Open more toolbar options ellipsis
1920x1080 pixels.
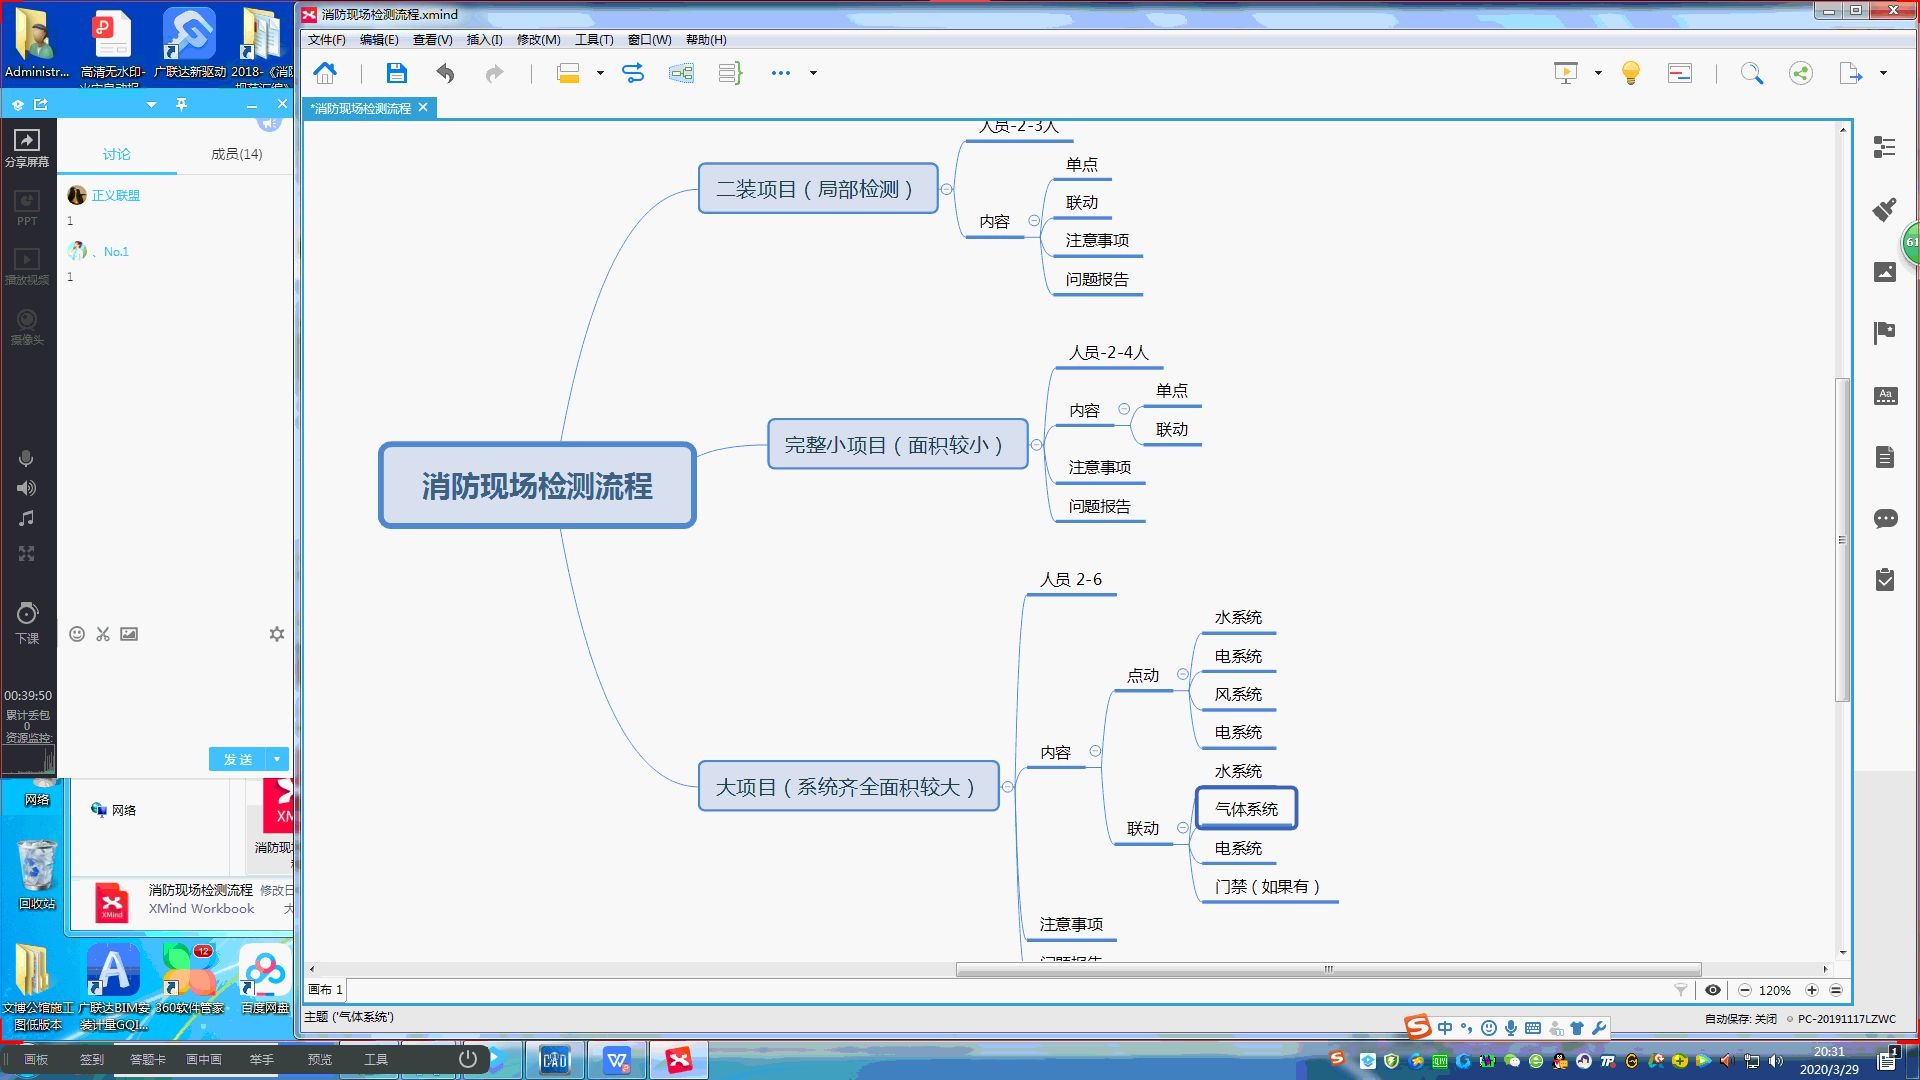click(780, 73)
